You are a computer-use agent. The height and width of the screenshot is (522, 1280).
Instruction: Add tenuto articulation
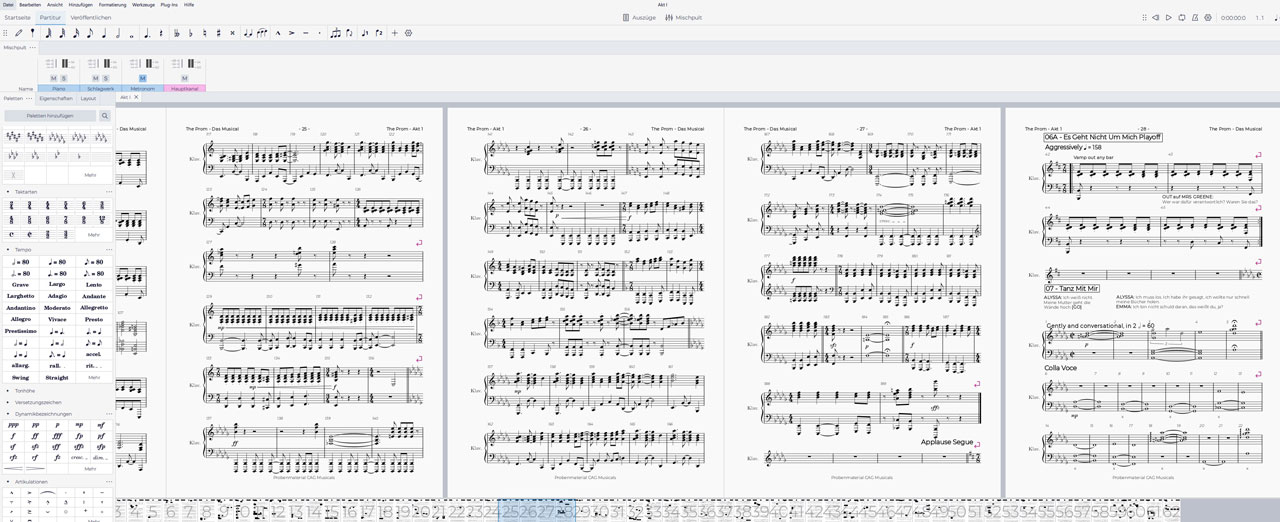pyautogui.click(x=306, y=33)
